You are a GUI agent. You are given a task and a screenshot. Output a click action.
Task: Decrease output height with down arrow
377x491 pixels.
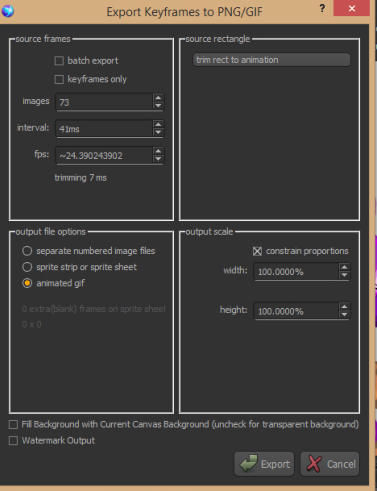click(344, 314)
